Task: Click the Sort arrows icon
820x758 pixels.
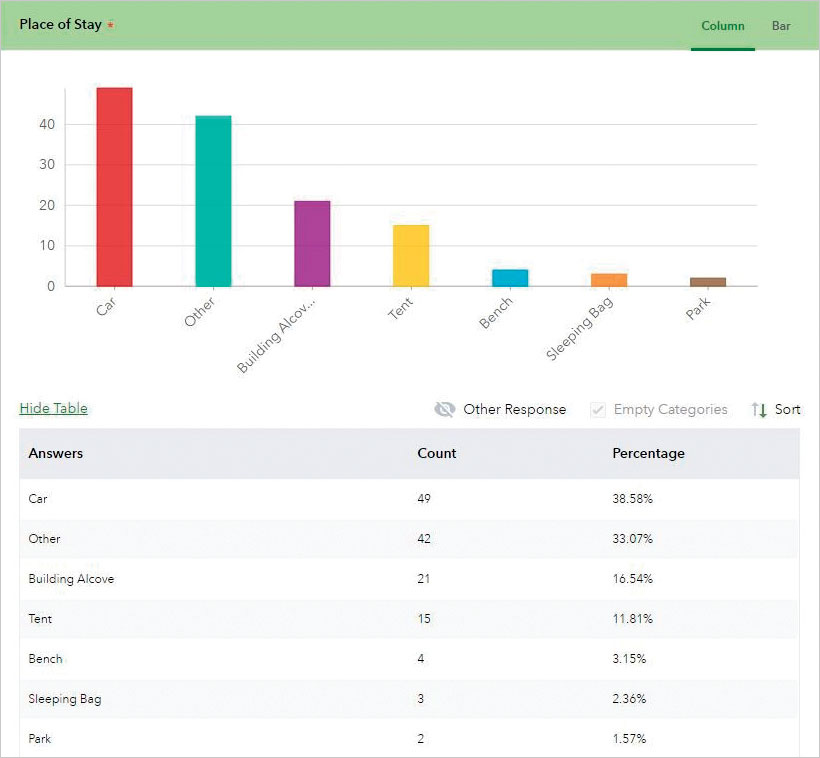Action: 759,410
